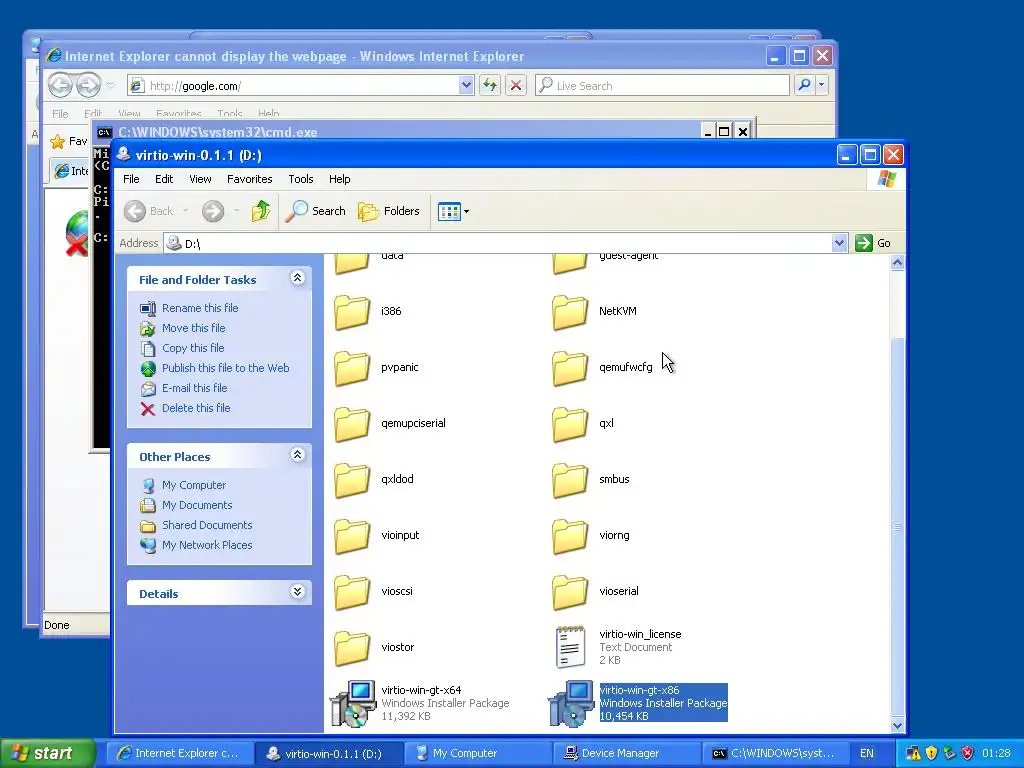This screenshot has width=1024, height=768.
Task: Open My Documents from Other Places
Action: [197, 505]
